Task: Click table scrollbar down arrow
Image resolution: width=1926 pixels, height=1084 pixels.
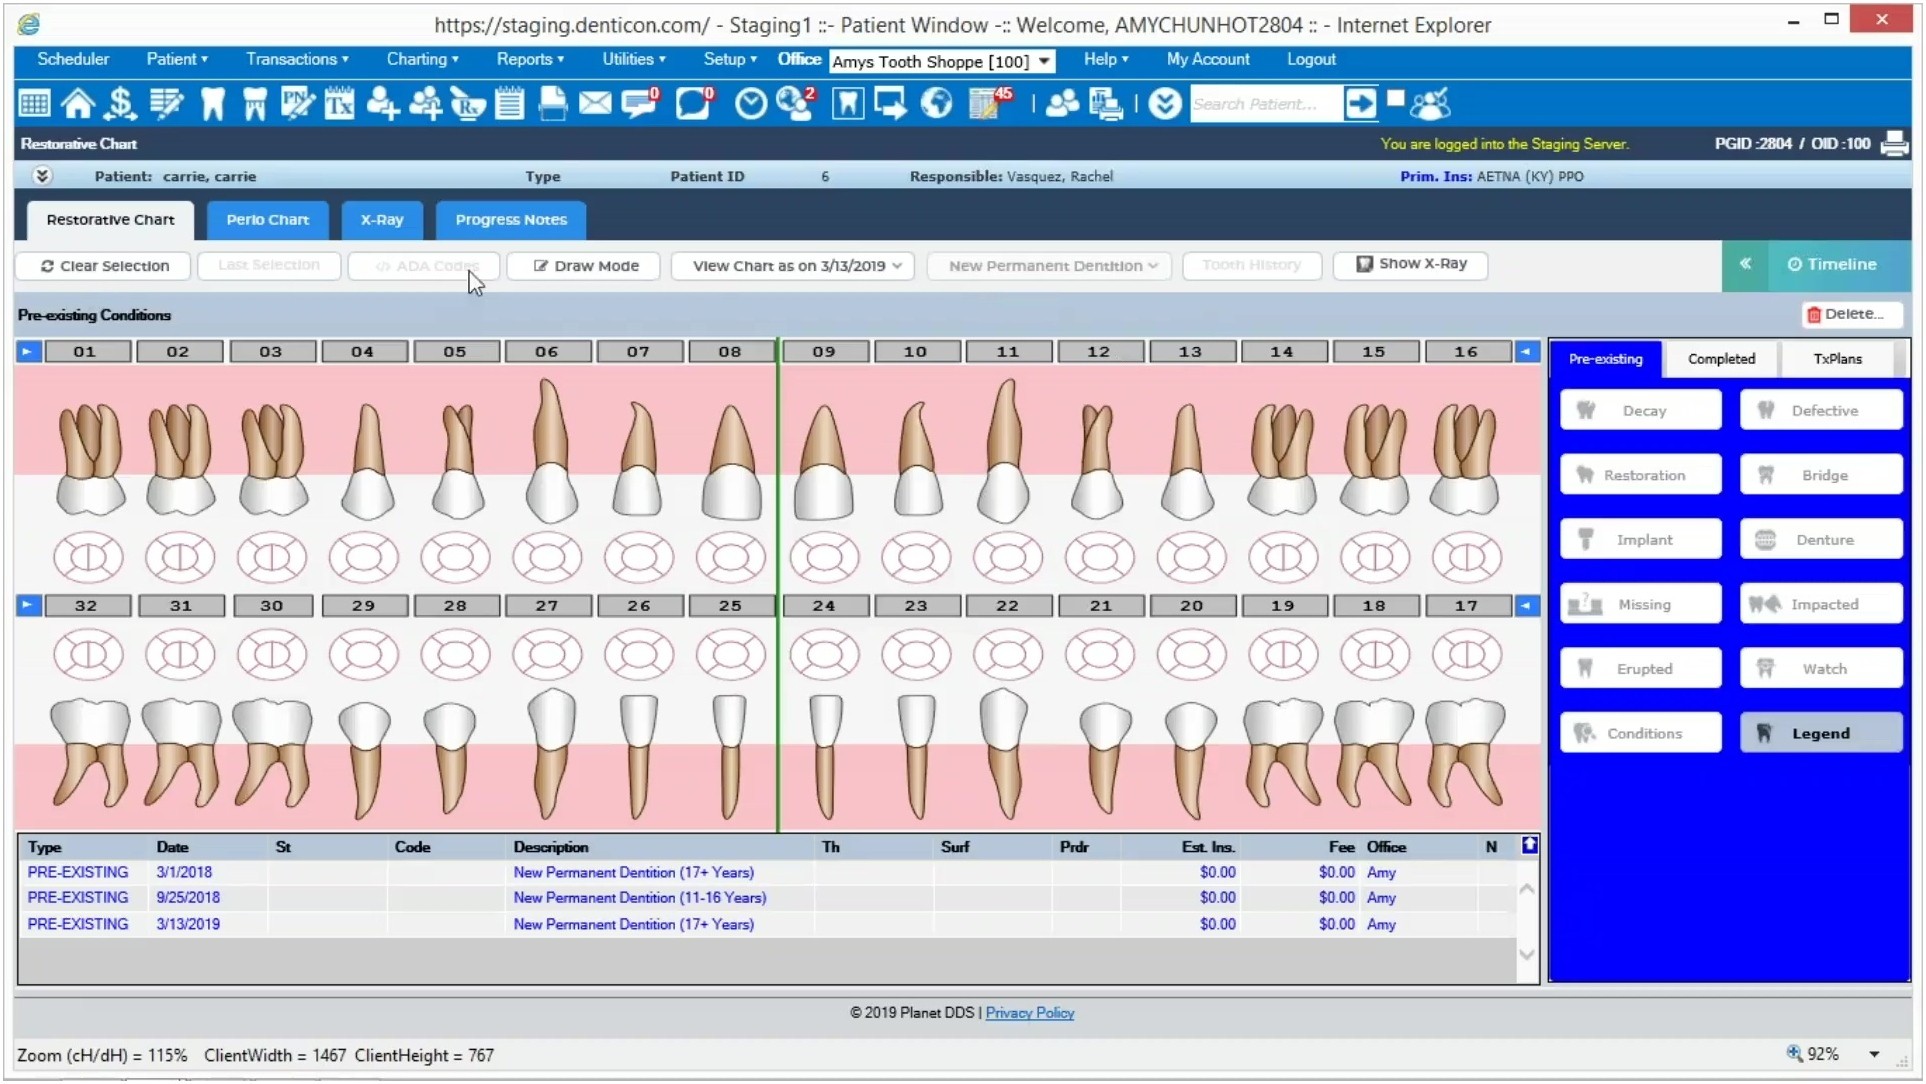Action: coord(1527,955)
